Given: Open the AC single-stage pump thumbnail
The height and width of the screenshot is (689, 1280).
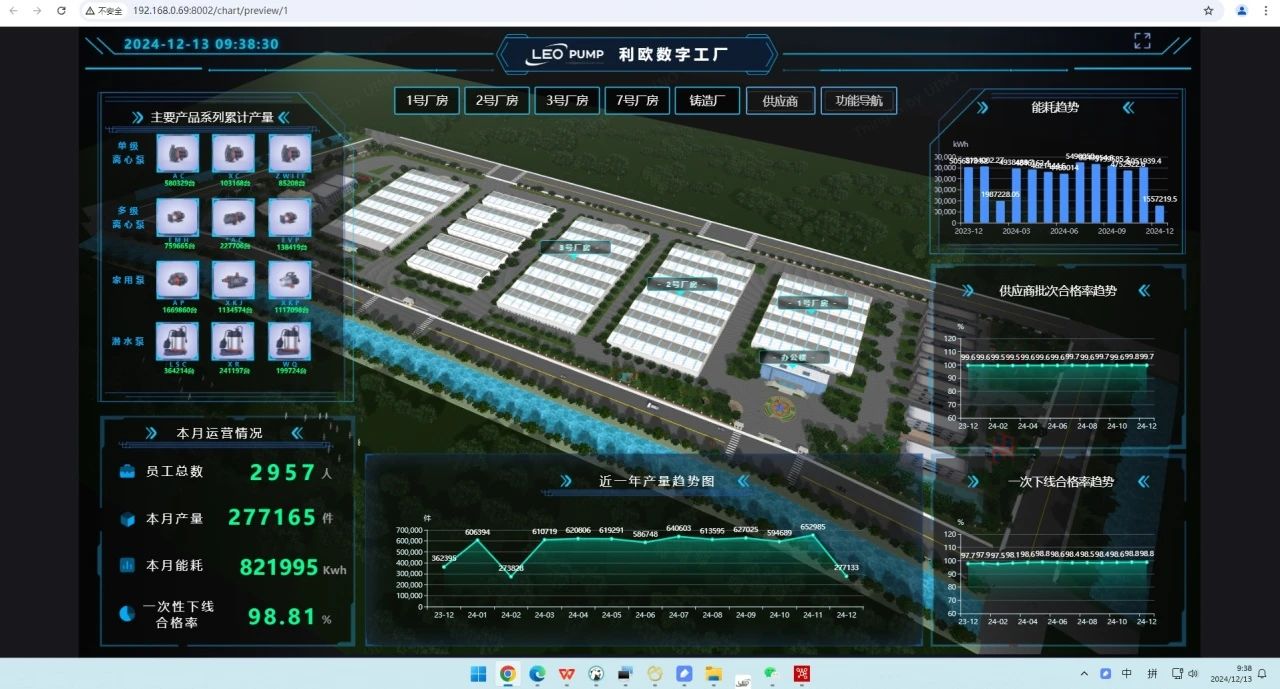Looking at the screenshot, I should (x=177, y=154).
